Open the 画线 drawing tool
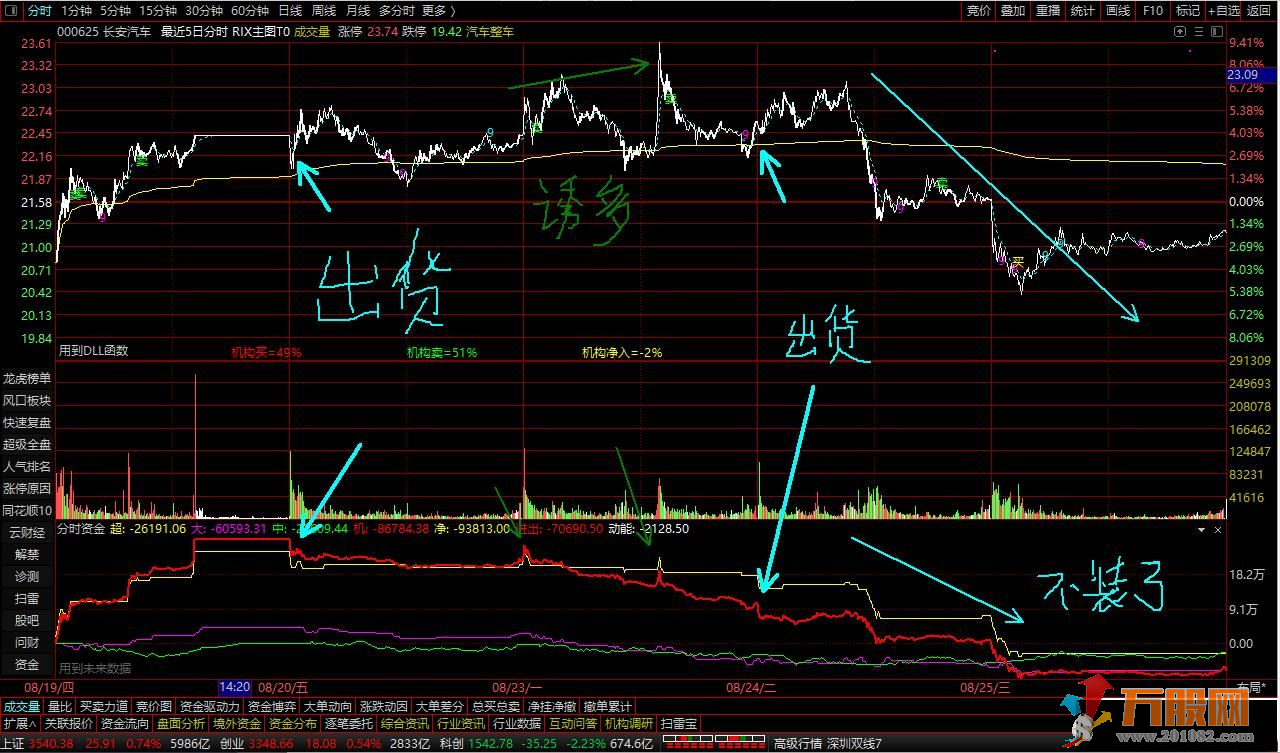The width and height of the screenshot is (1280, 753). pyautogui.click(x=1118, y=11)
